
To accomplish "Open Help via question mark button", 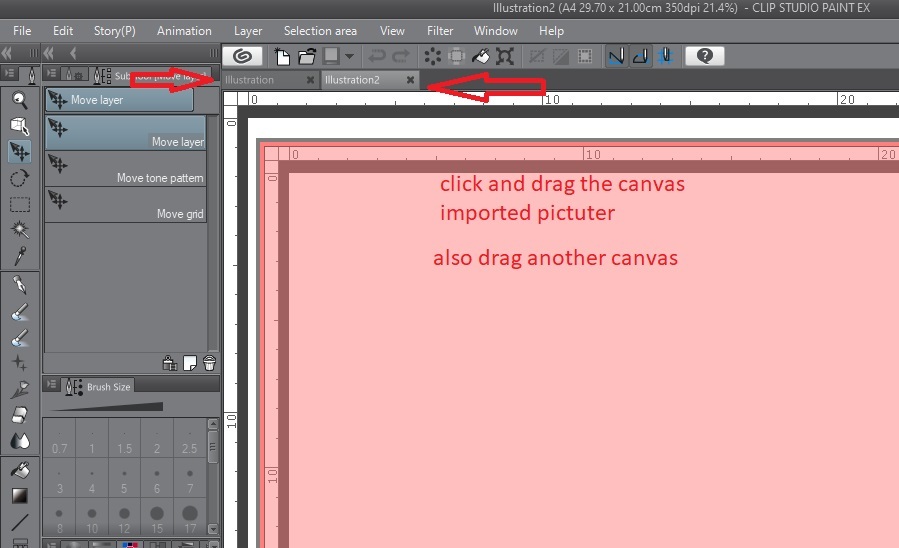I will point(705,56).
